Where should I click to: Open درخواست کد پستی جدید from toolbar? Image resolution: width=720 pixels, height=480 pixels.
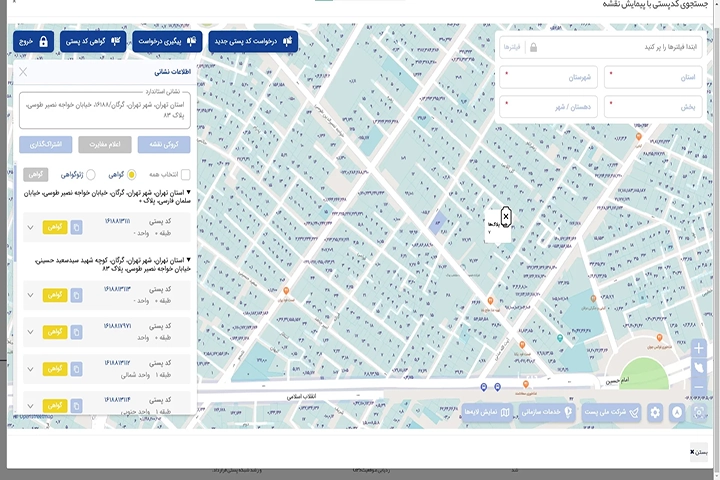(253, 42)
